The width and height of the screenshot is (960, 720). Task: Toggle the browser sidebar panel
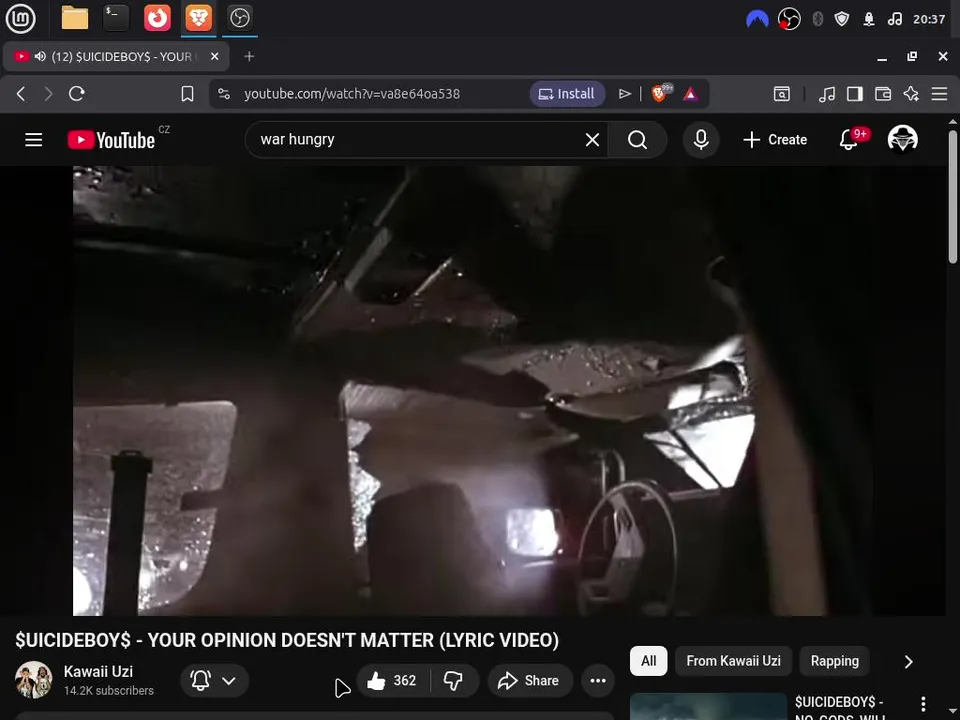[x=855, y=94]
